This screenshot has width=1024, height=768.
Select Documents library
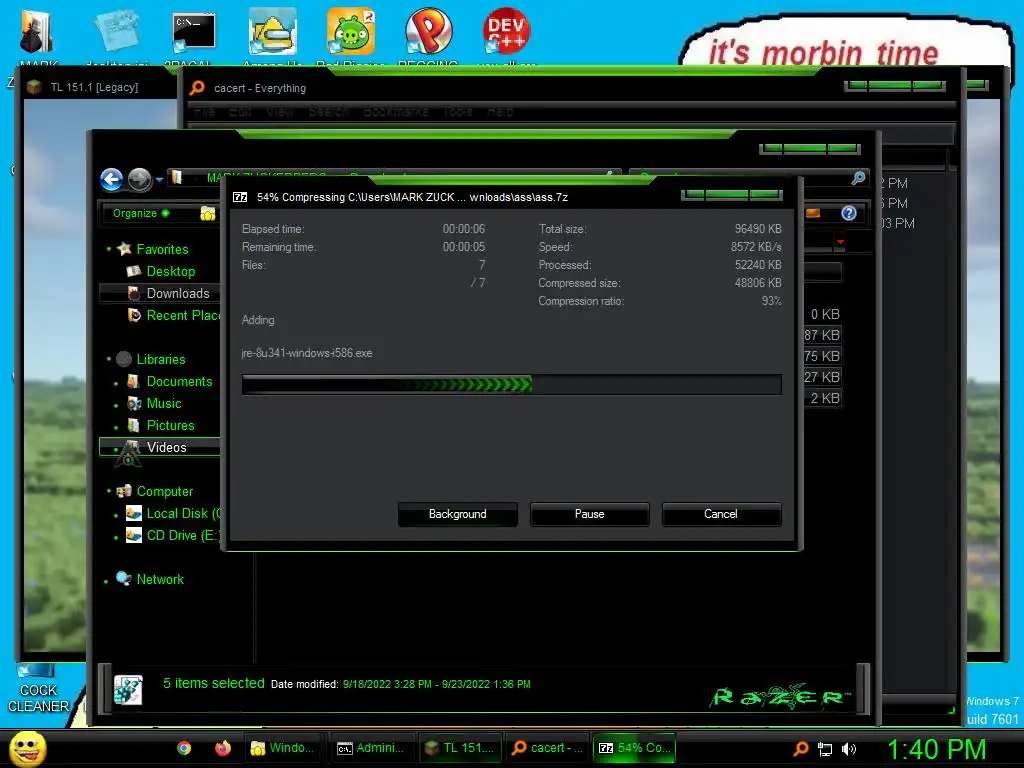[x=179, y=381]
